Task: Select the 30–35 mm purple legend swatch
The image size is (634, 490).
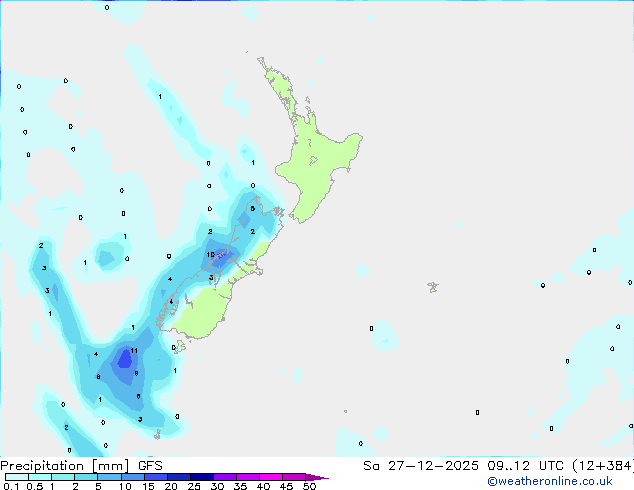Action: click(224, 477)
